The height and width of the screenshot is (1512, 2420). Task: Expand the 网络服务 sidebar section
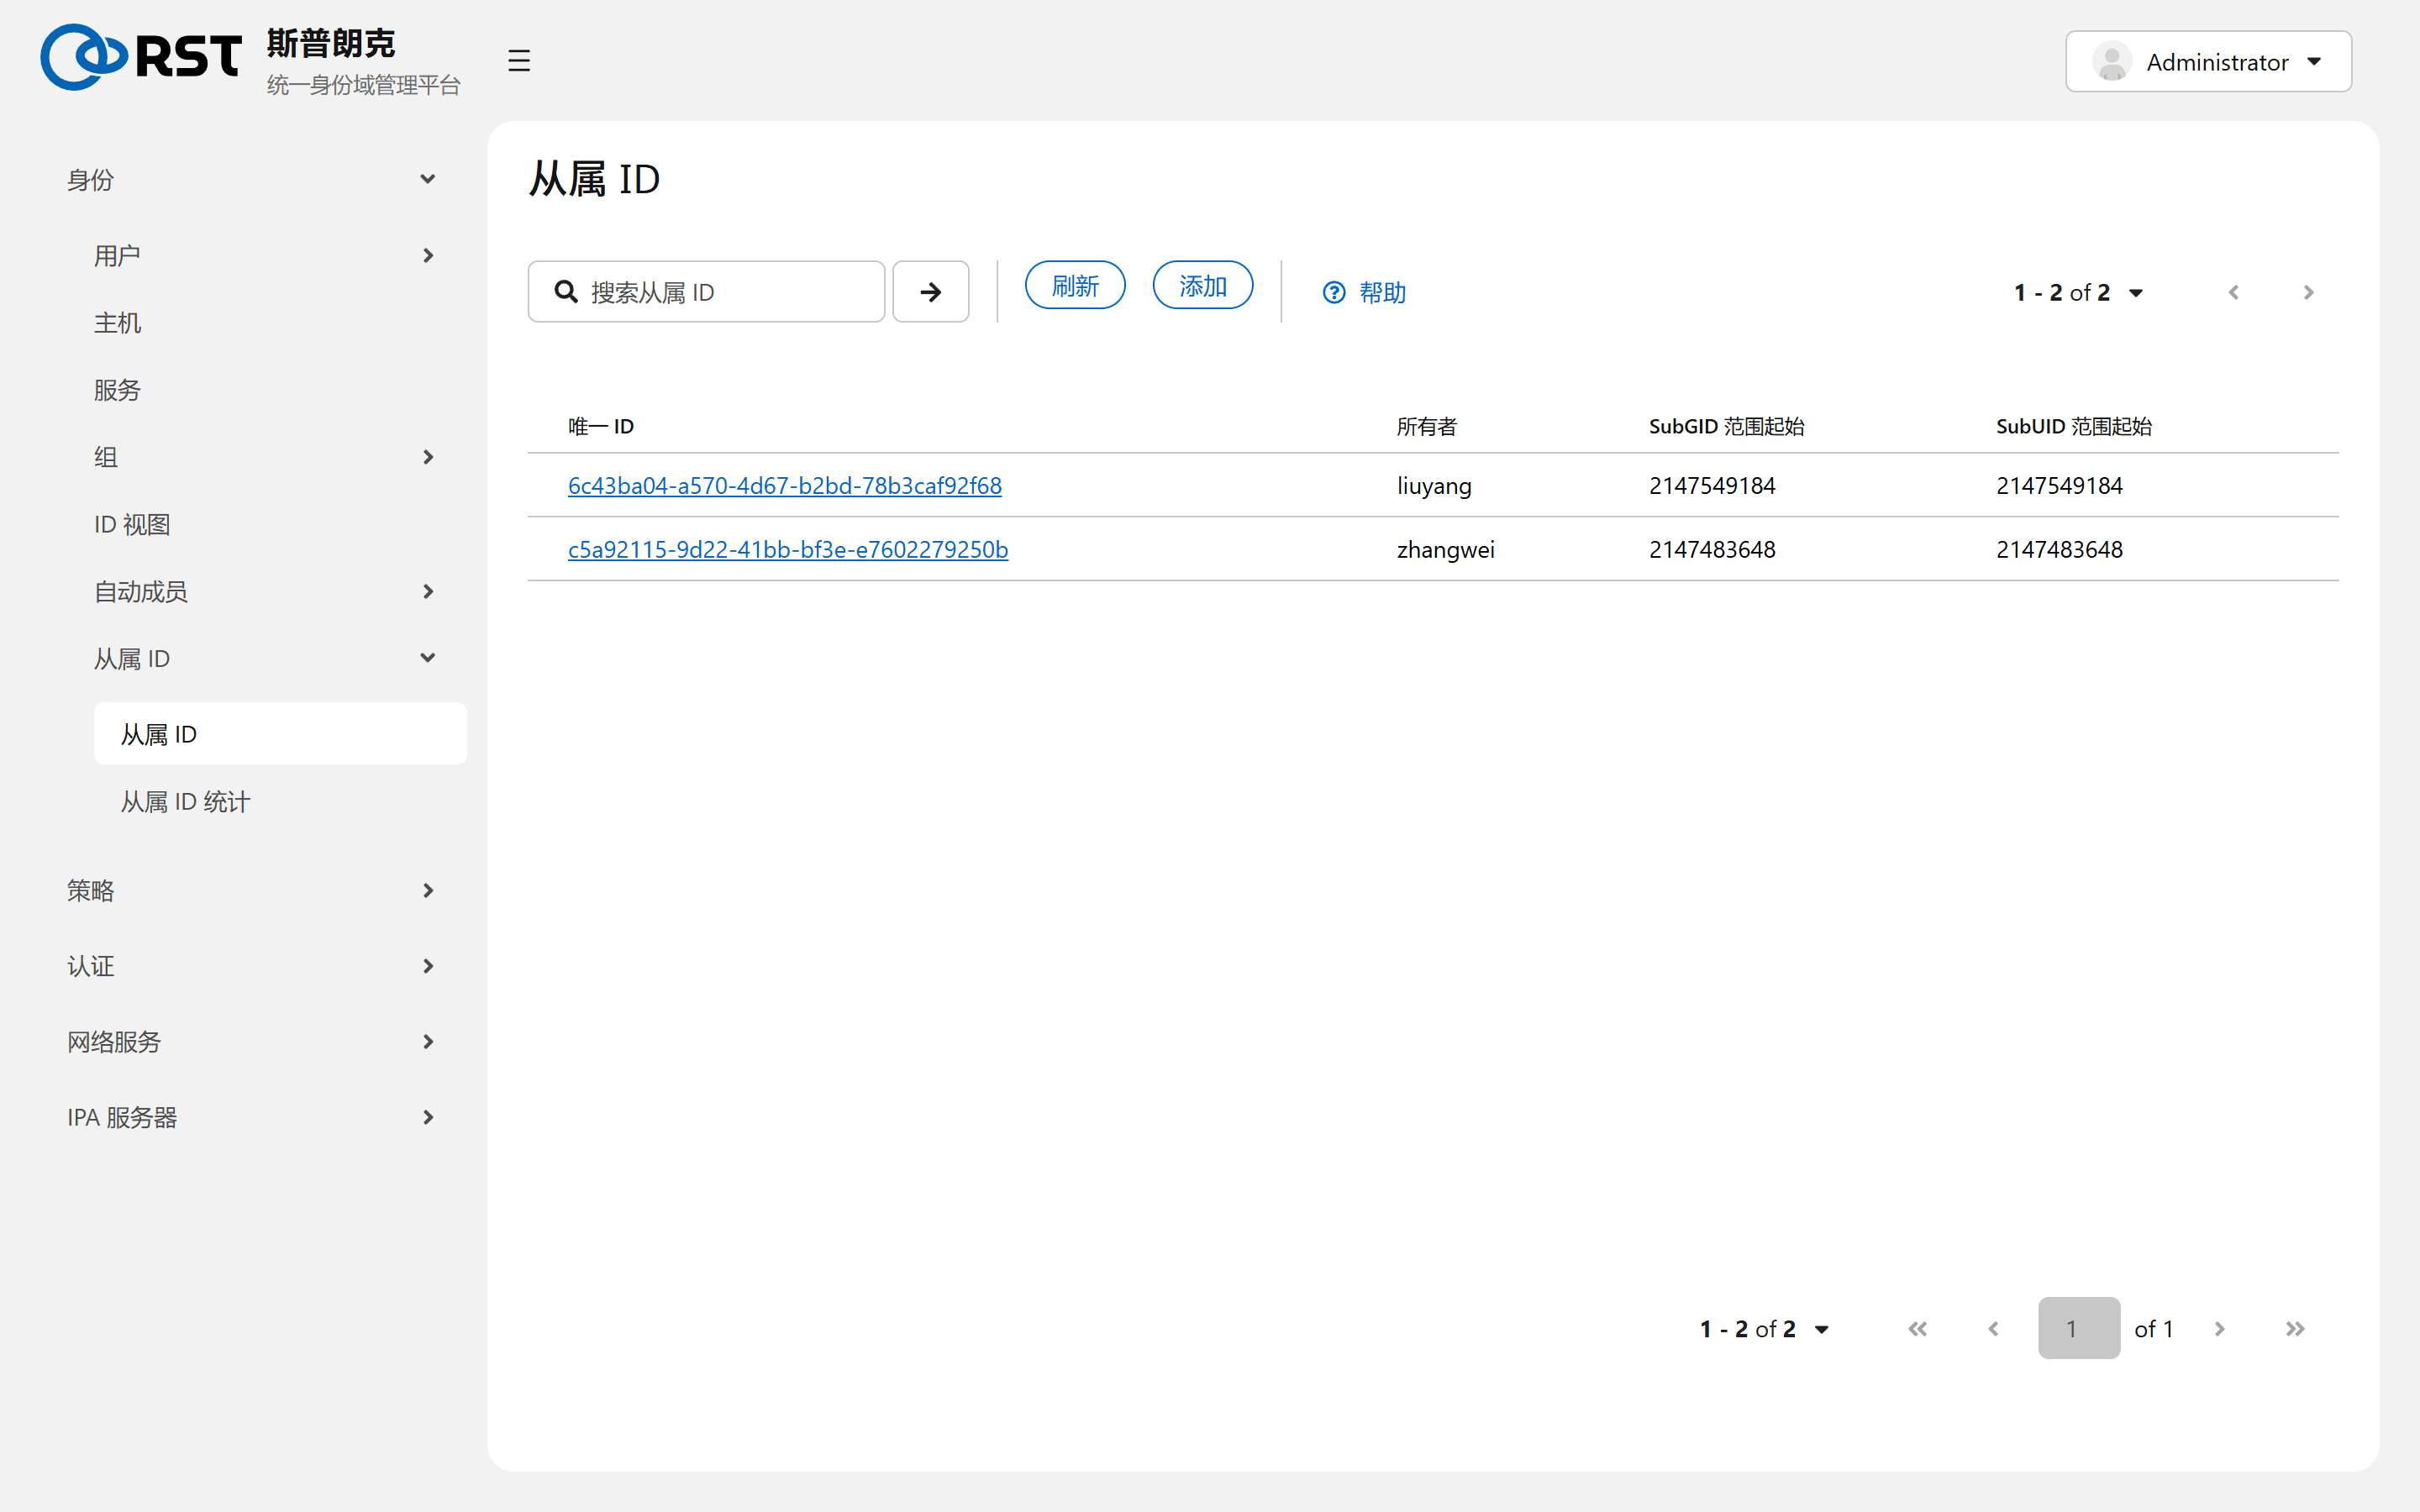[x=253, y=1041]
